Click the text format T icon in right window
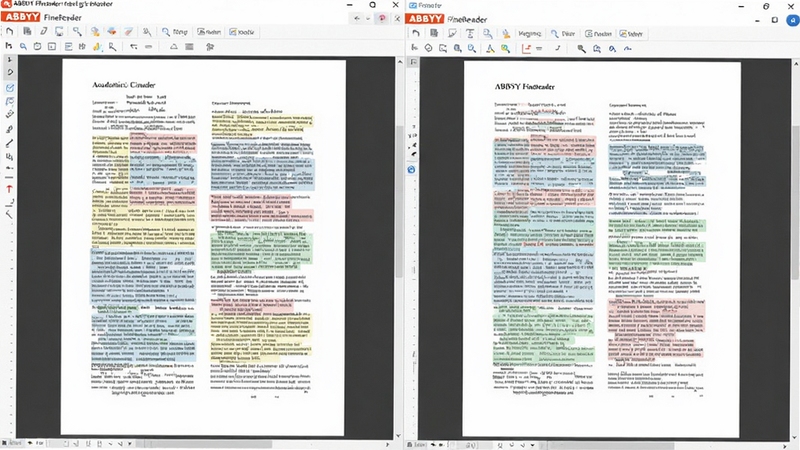Image resolution: width=800 pixels, height=450 pixels. [470, 34]
